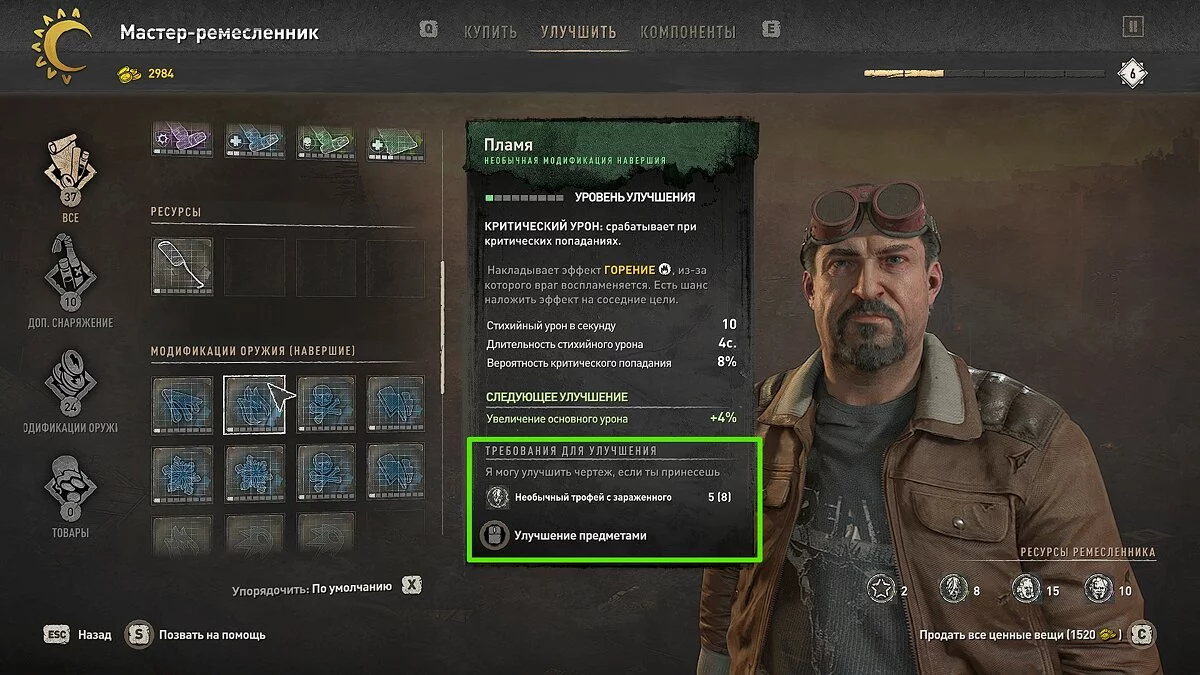Select the 'Все' all-items category icon
The width and height of the screenshot is (1200, 675).
(70, 168)
